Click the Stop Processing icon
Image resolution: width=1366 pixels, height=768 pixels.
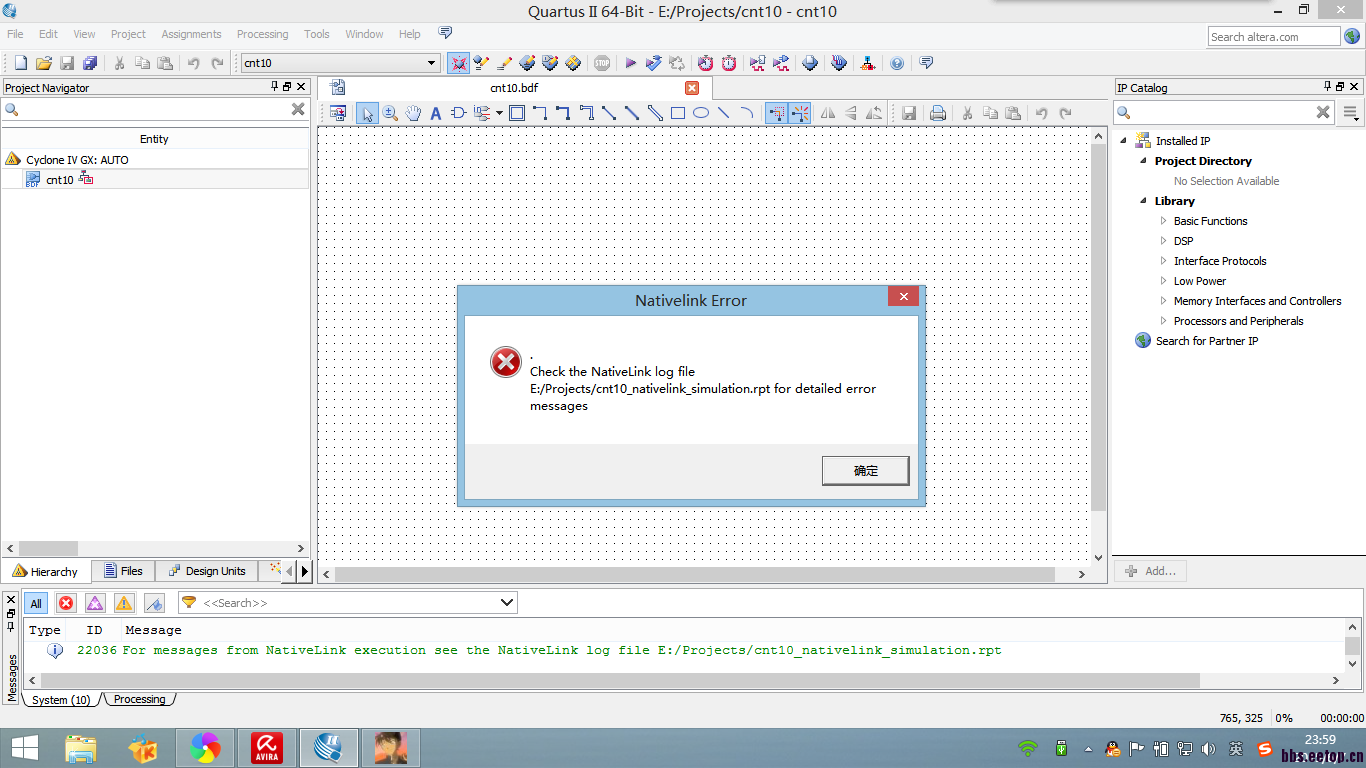click(602, 63)
